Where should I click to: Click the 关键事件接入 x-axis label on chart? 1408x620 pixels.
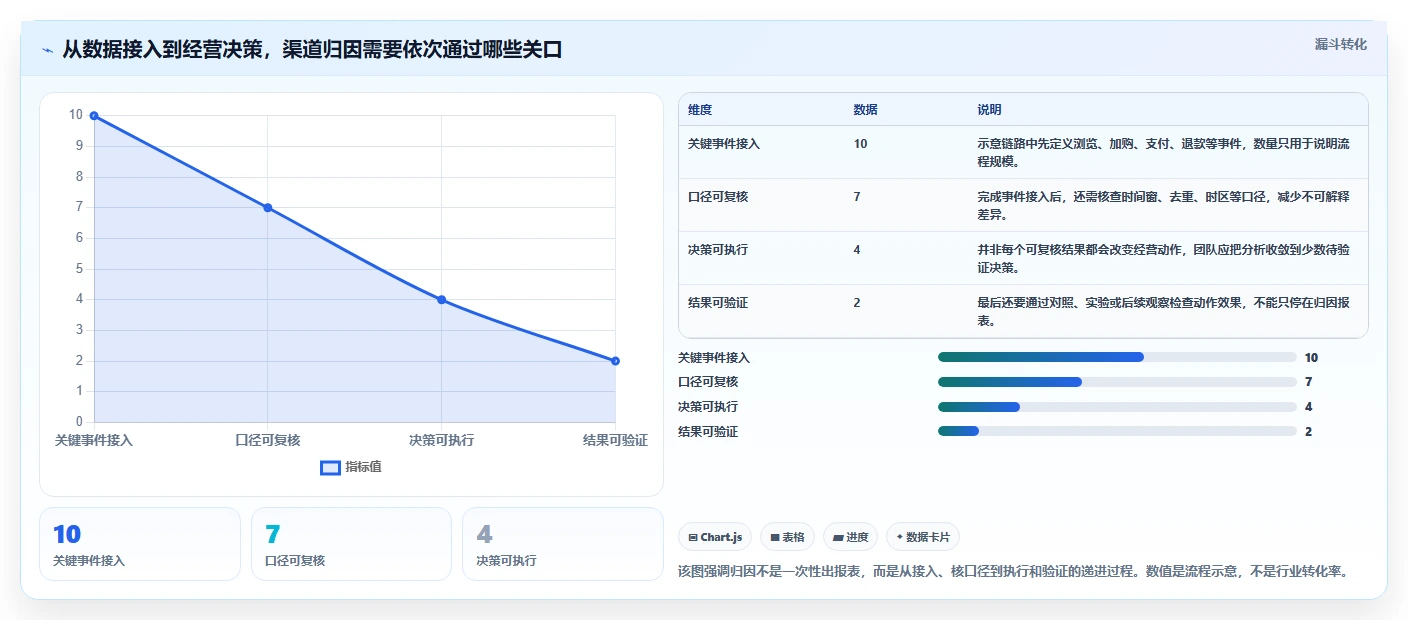tap(94, 440)
